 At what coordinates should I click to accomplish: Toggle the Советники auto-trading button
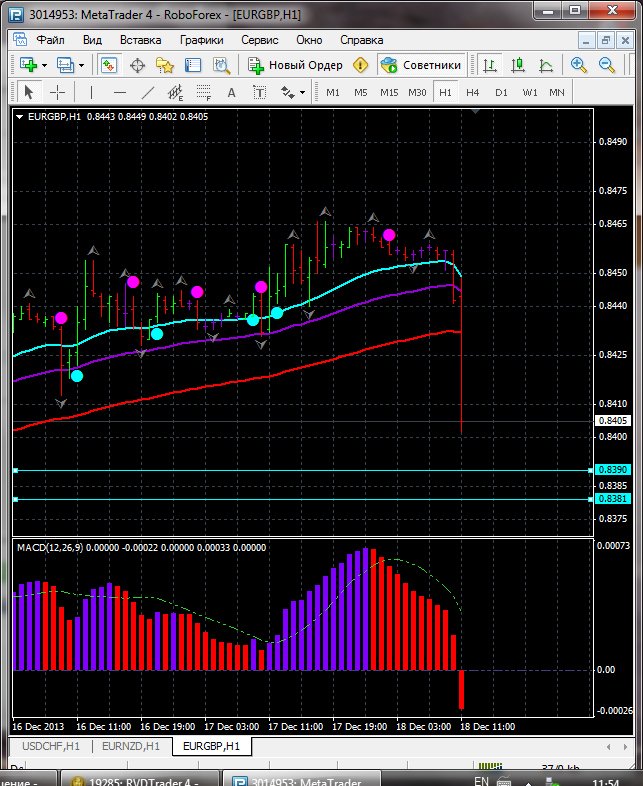[421, 65]
